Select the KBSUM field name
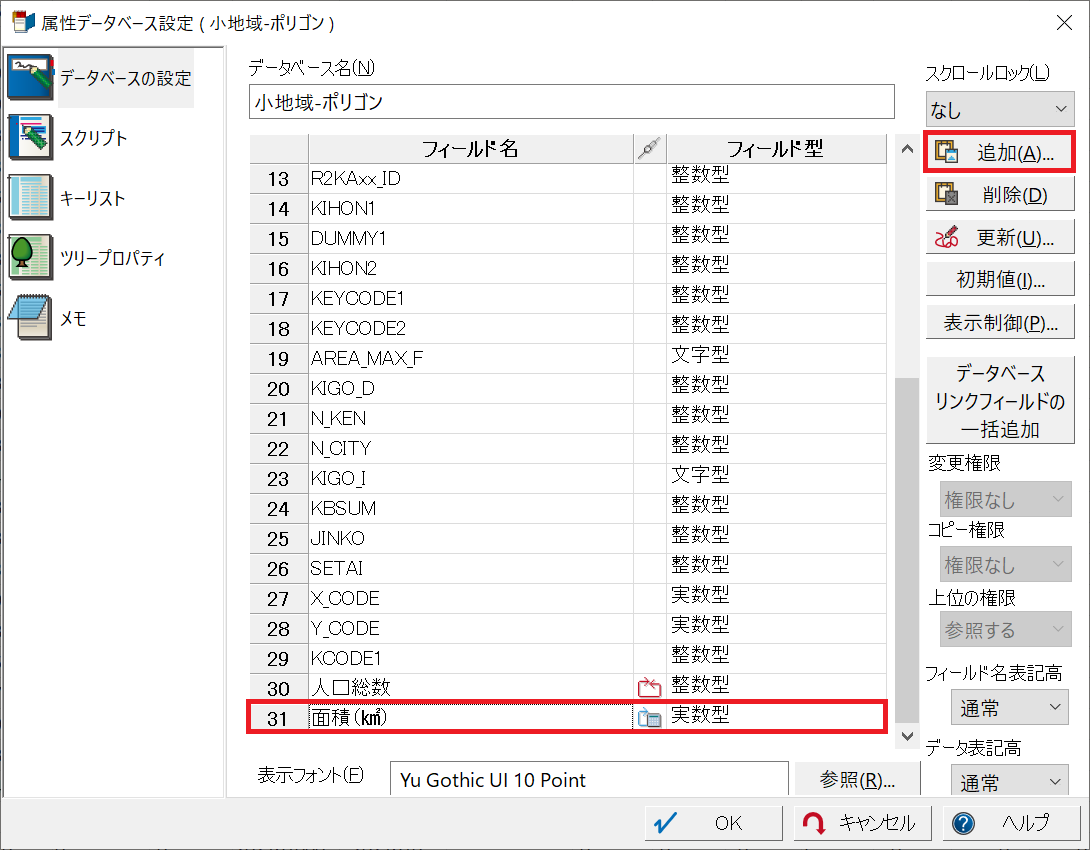 343,508
